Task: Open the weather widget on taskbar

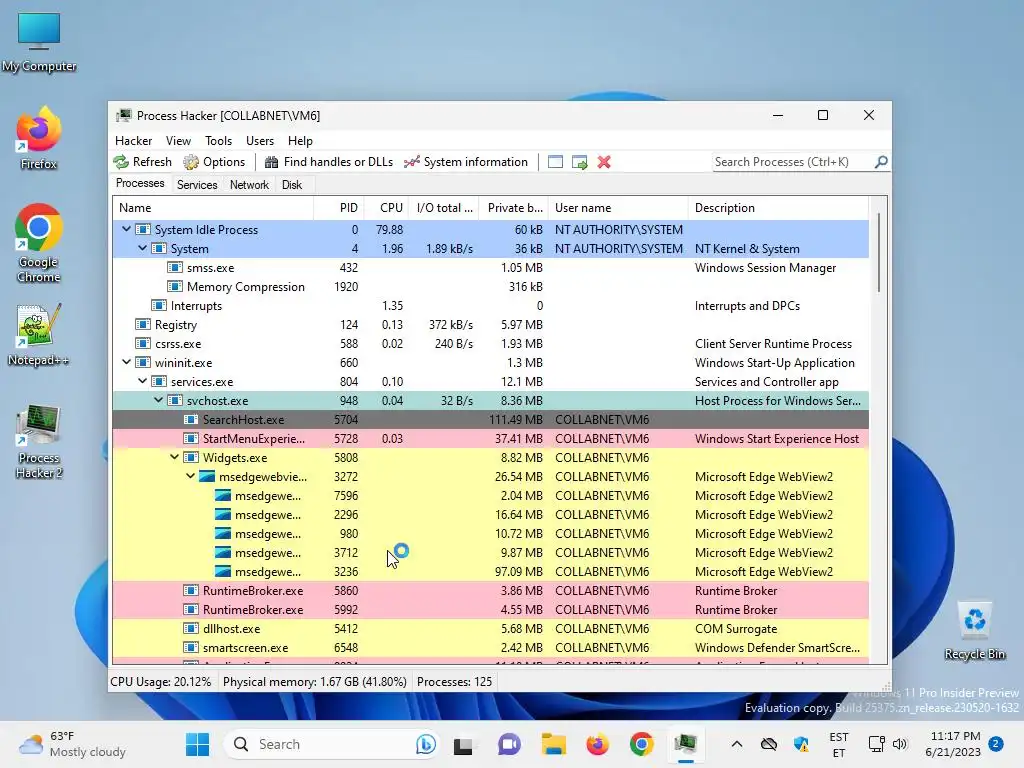Action: 72,744
